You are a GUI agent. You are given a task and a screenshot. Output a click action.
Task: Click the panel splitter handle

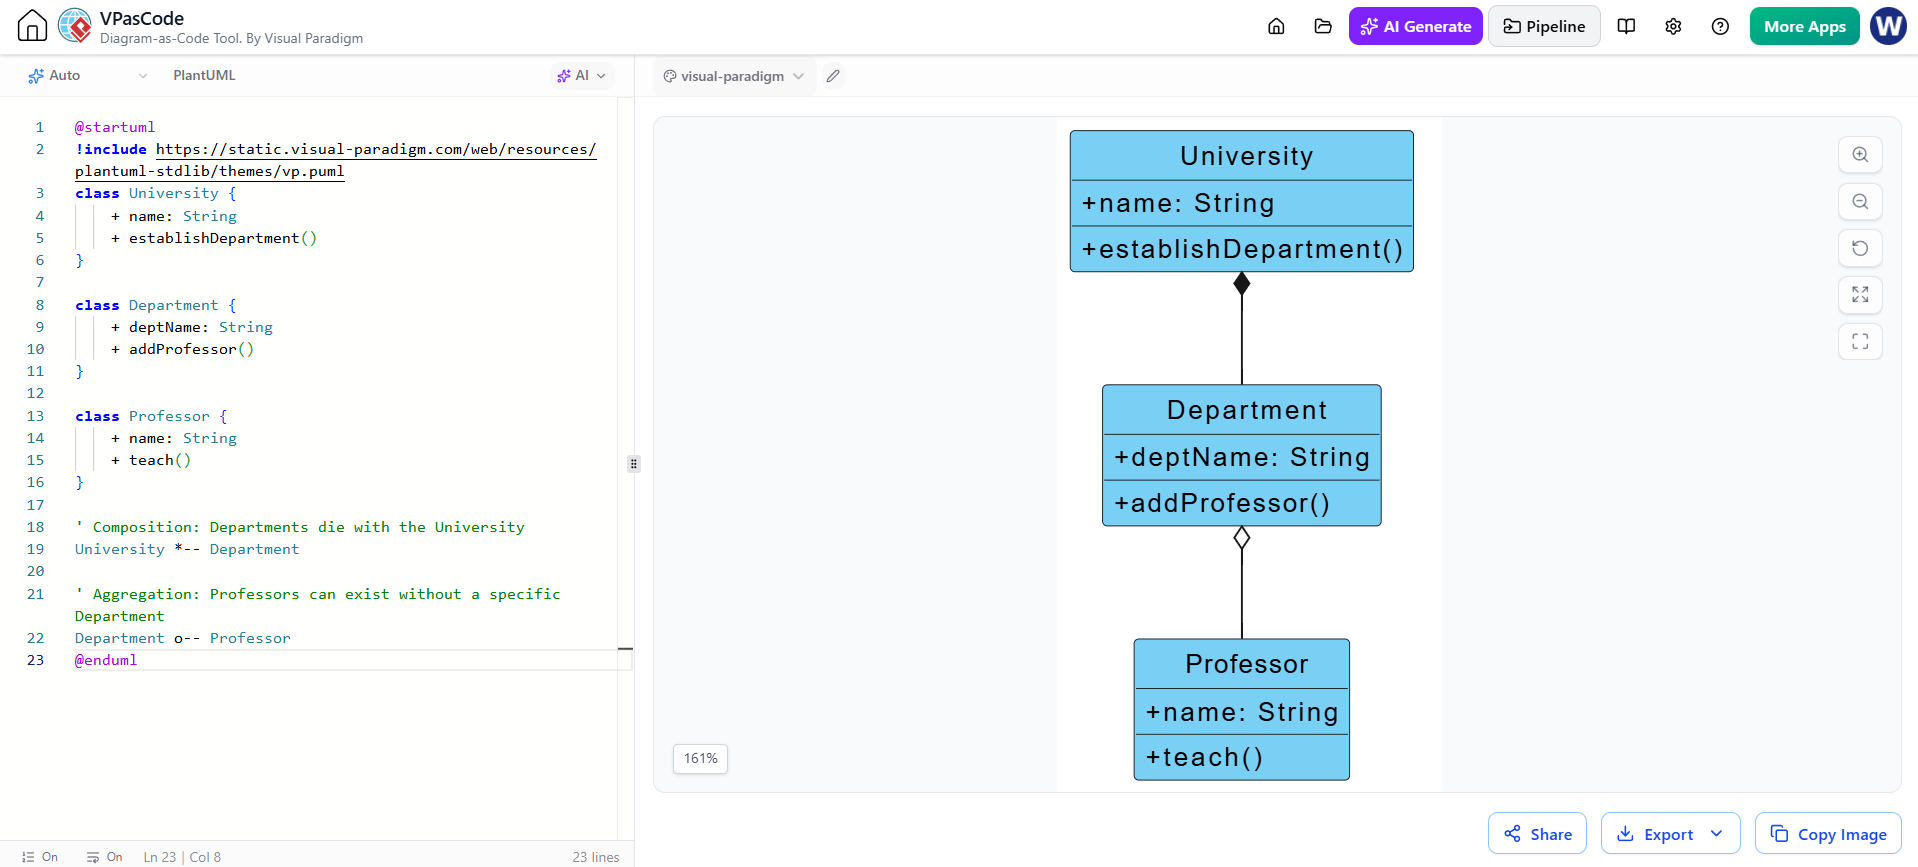click(x=634, y=464)
